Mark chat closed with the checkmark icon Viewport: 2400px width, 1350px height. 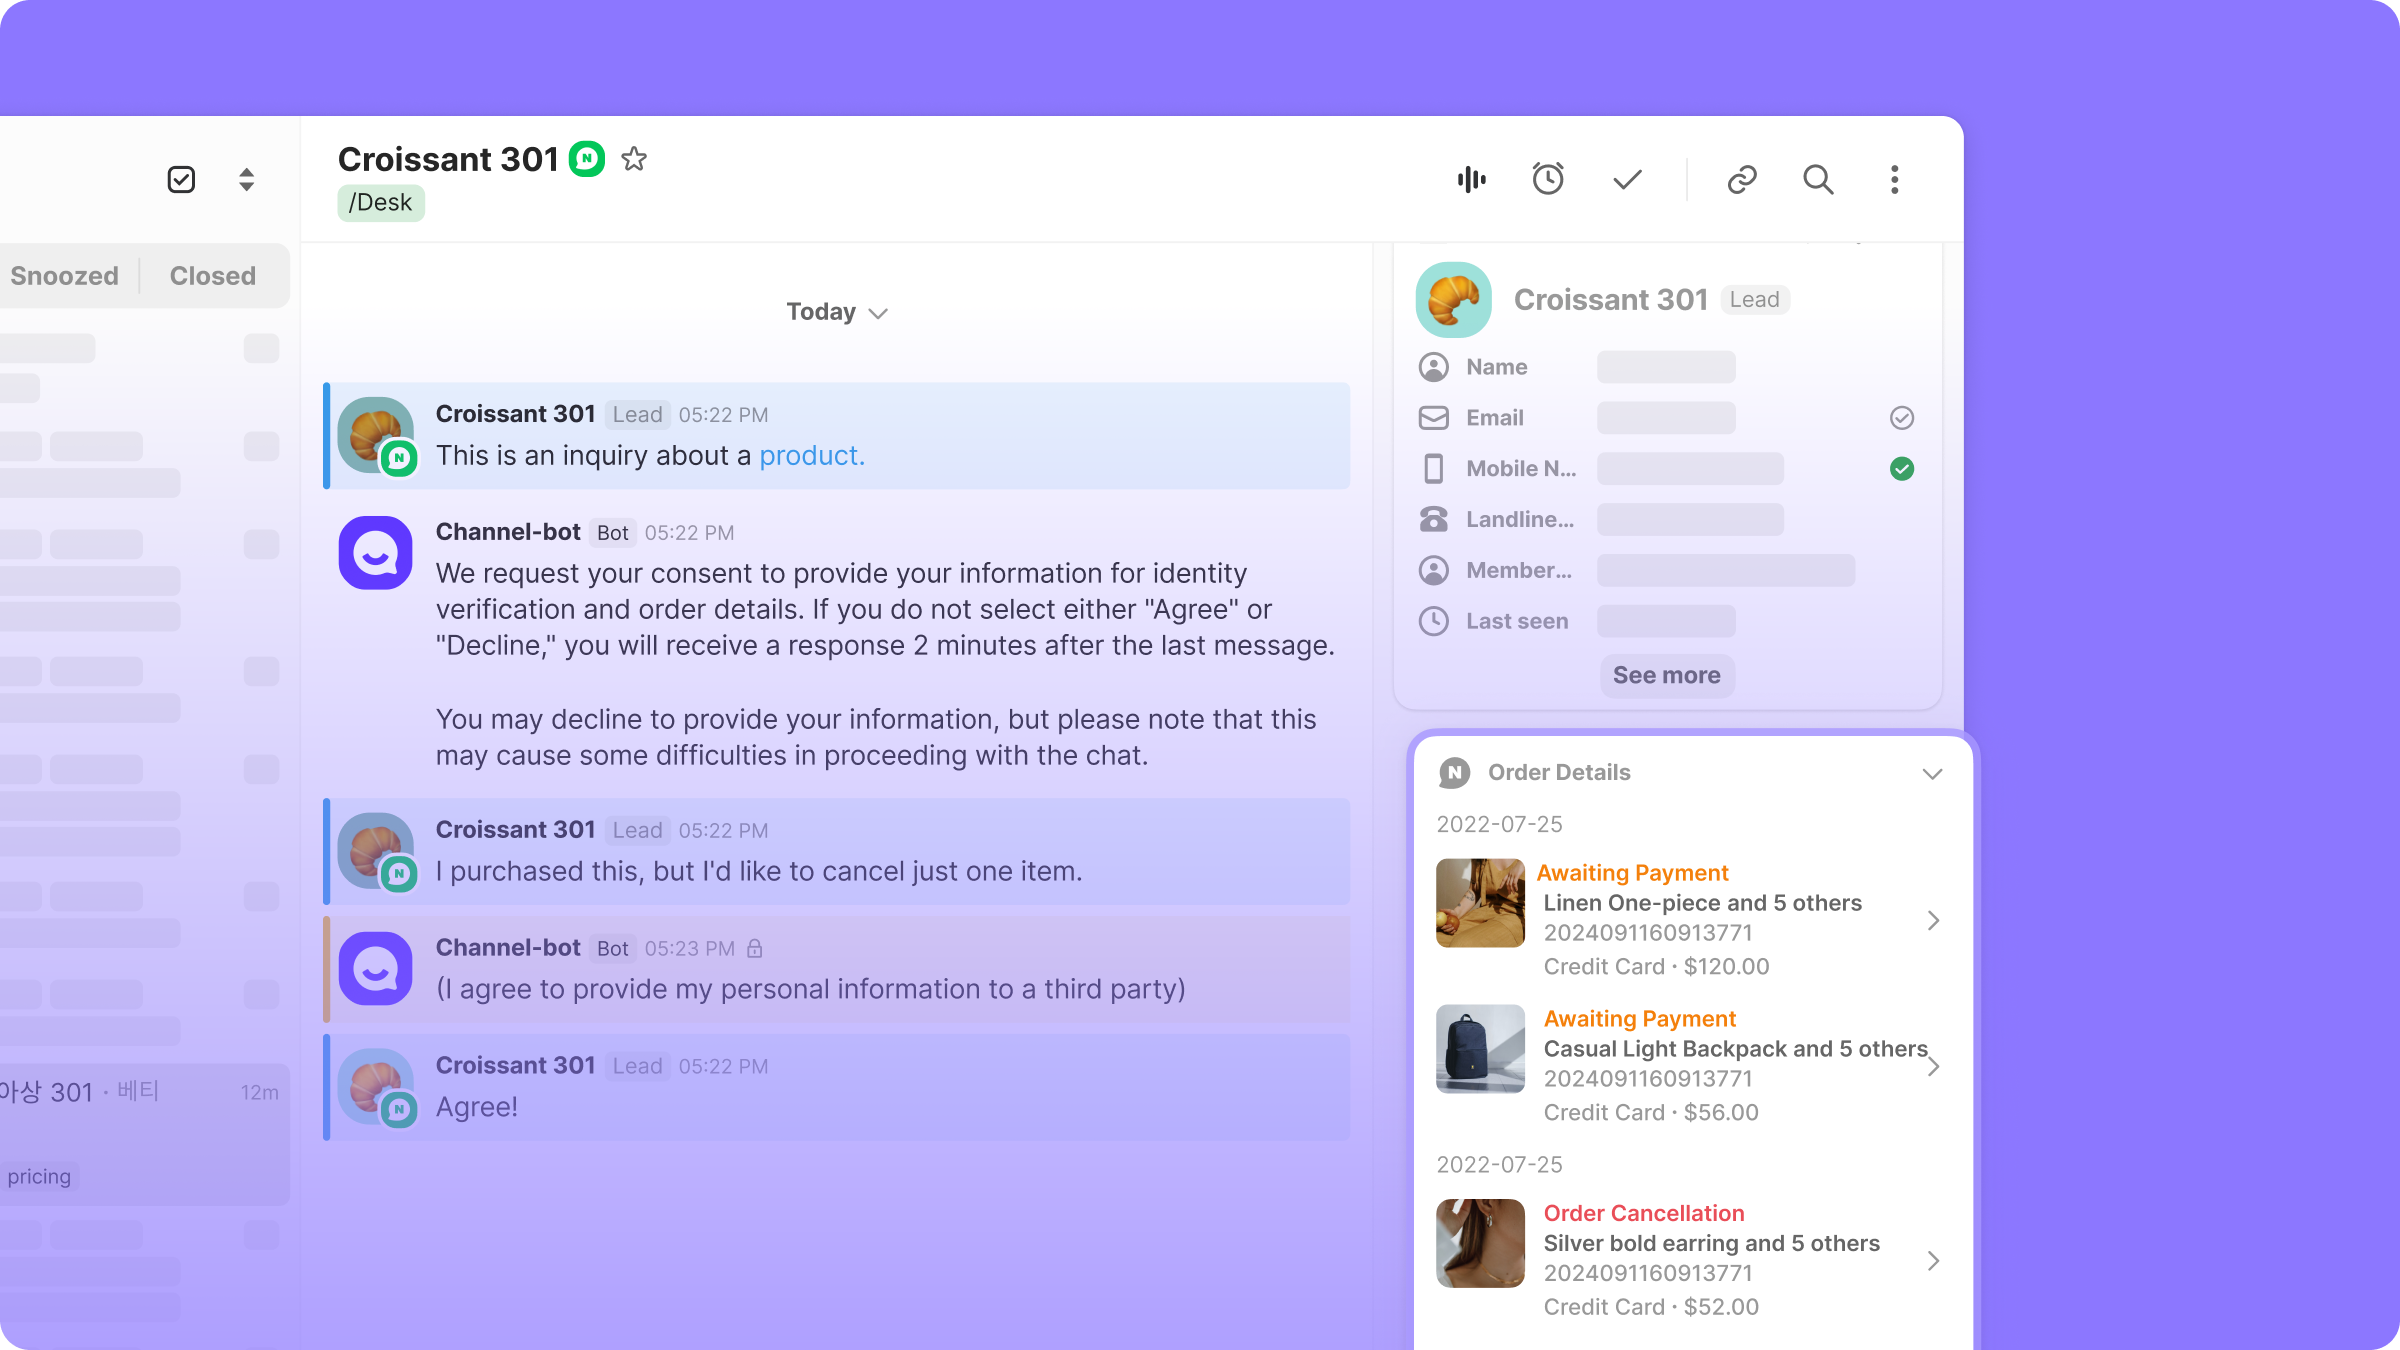(x=1627, y=180)
